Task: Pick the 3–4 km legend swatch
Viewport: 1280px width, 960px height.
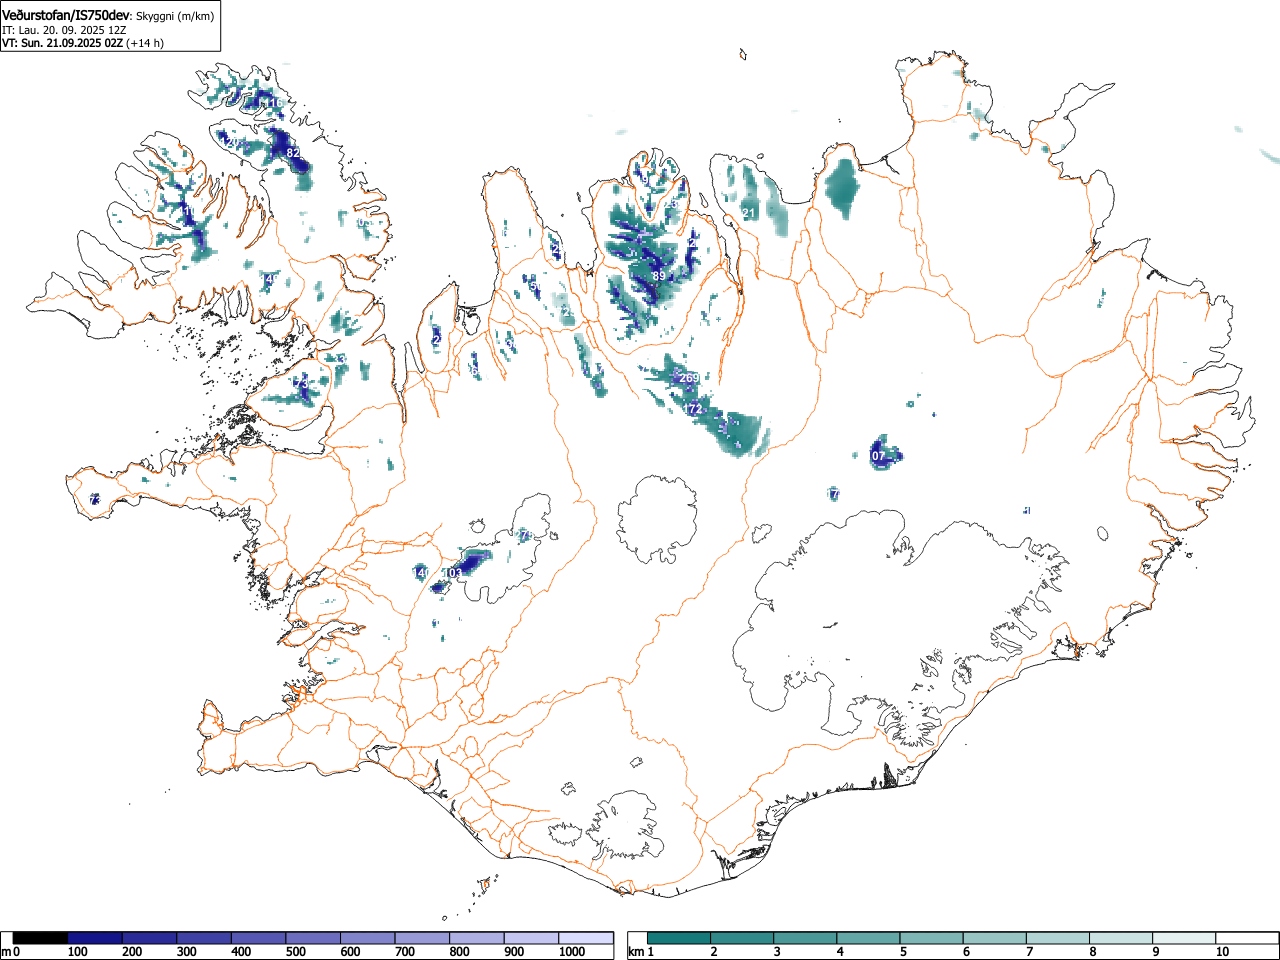Action: click(806, 938)
